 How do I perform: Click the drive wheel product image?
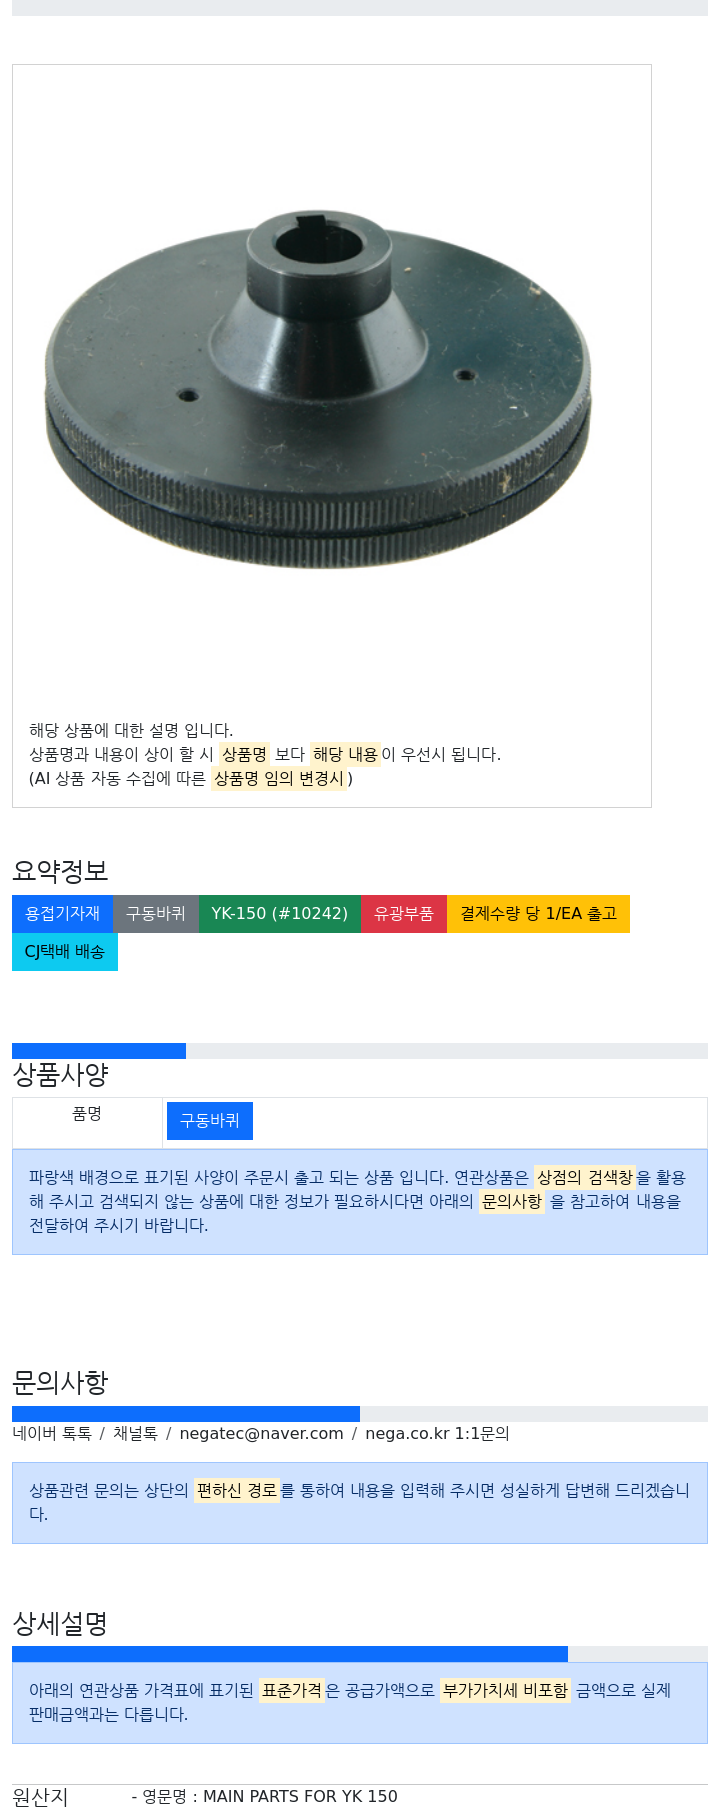click(318, 390)
